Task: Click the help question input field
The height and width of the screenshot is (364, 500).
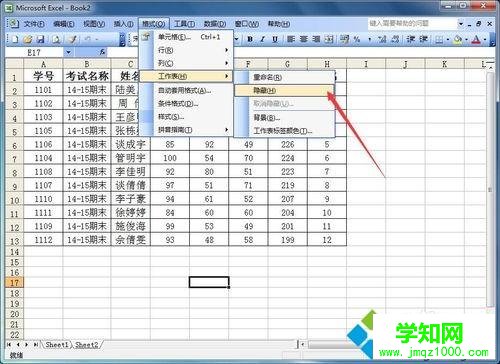Action: (x=413, y=24)
